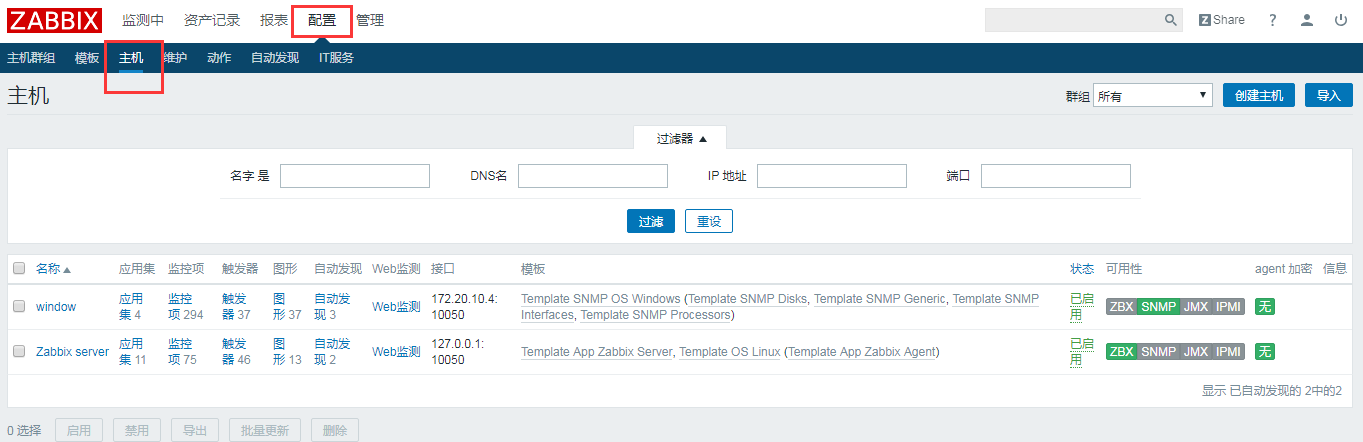Open 自动发现 3 for window host
1363x442 pixels.
point(332,307)
